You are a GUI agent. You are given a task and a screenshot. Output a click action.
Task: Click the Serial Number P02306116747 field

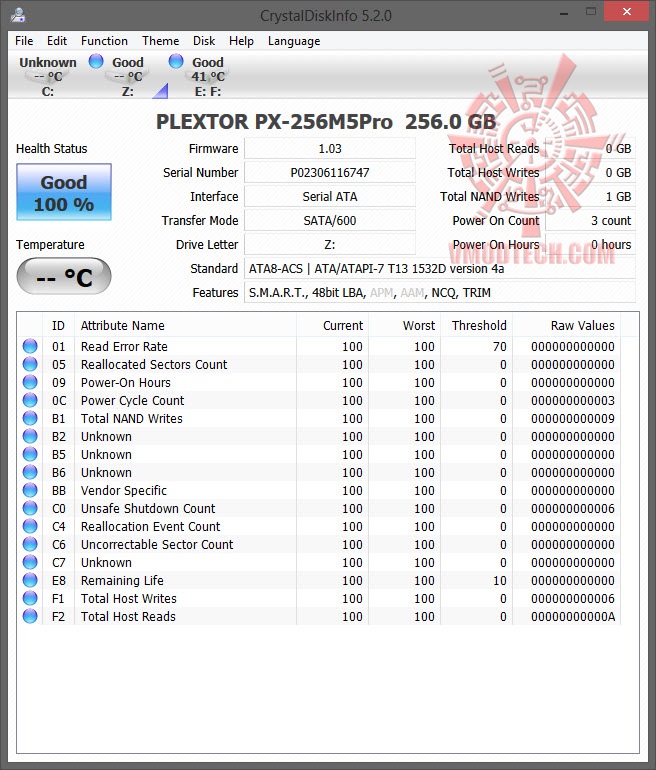[329, 172]
